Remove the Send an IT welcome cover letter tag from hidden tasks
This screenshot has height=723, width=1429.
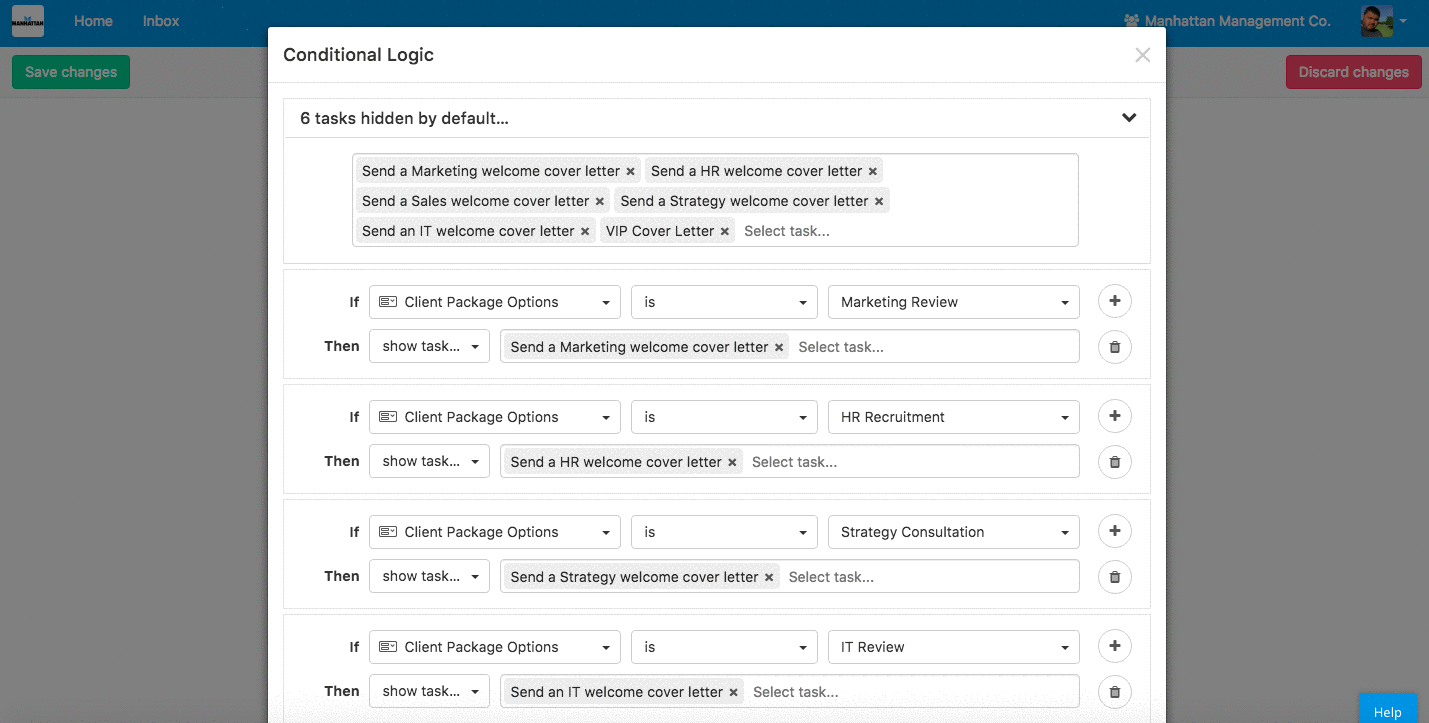pyautogui.click(x=585, y=232)
